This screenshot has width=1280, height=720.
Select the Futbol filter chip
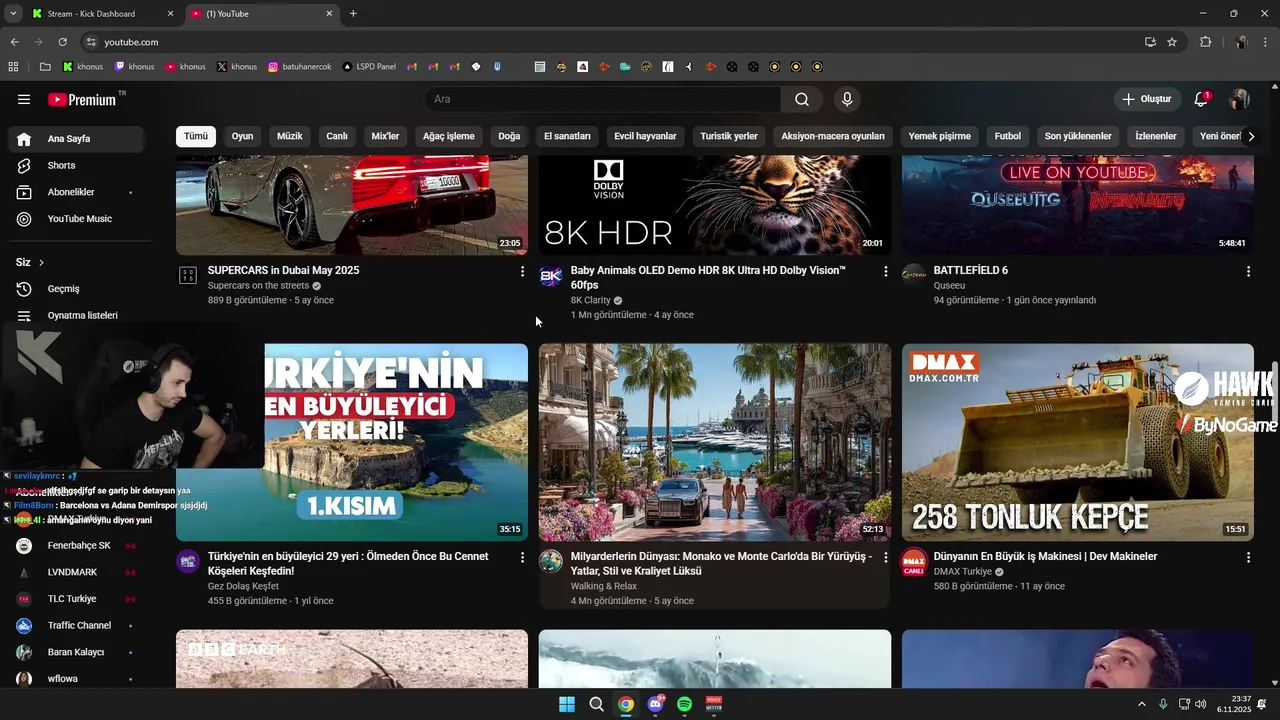1008,137
